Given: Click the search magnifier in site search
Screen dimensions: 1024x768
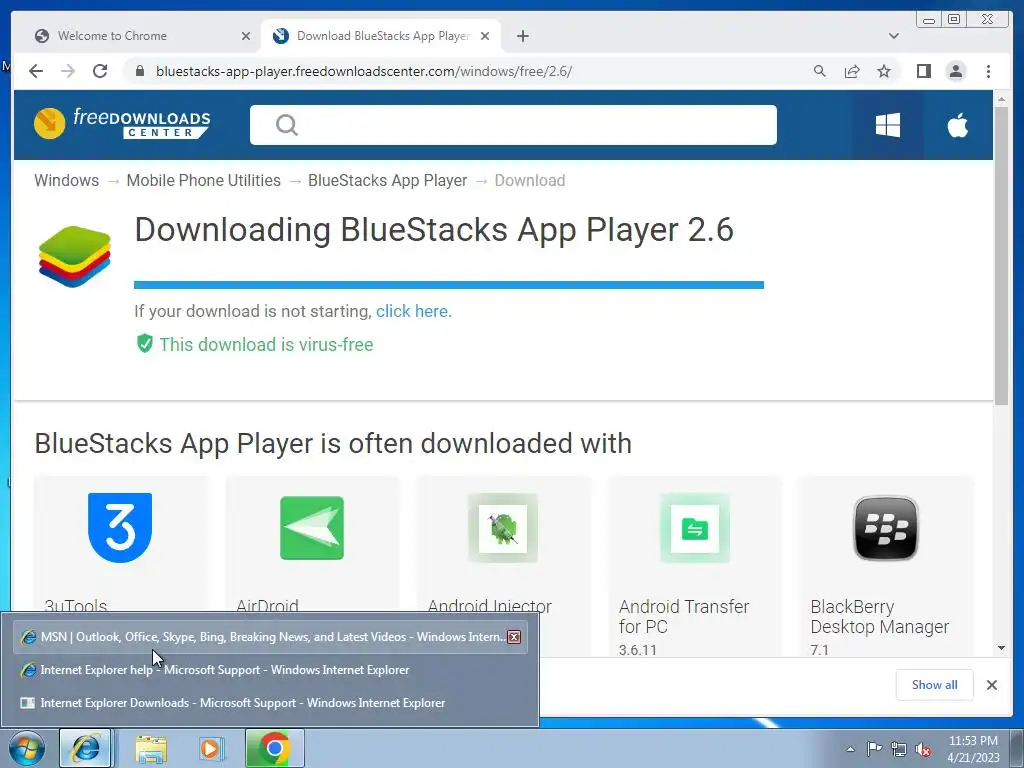Looking at the screenshot, I should 286,125.
